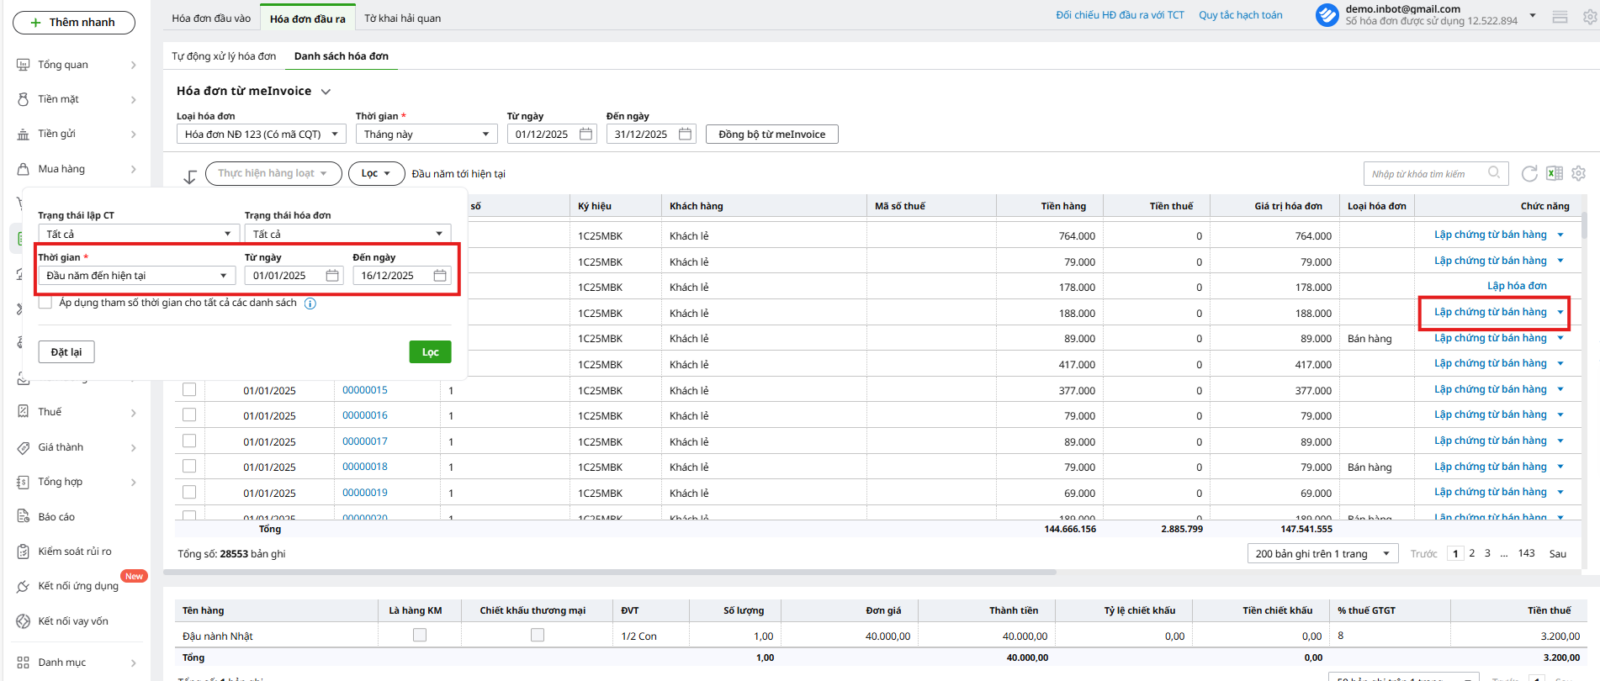Click the keyword search input field
This screenshot has width=1600, height=681.
1425,174
